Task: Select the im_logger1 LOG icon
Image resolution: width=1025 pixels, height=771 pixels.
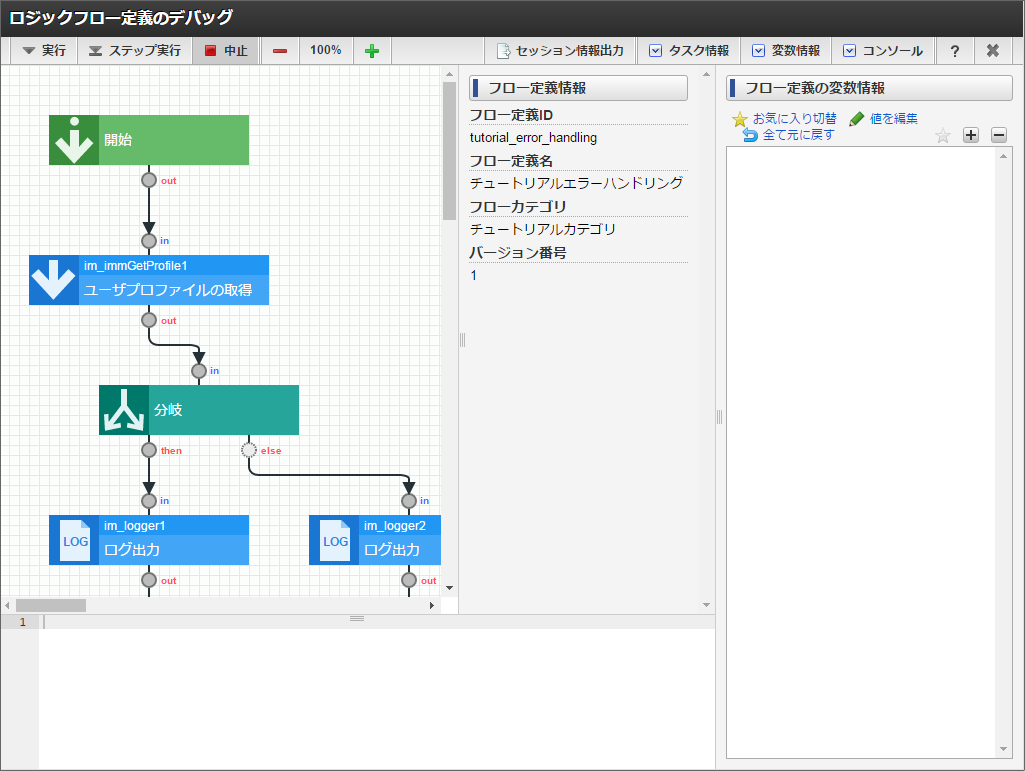Action: [74, 540]
